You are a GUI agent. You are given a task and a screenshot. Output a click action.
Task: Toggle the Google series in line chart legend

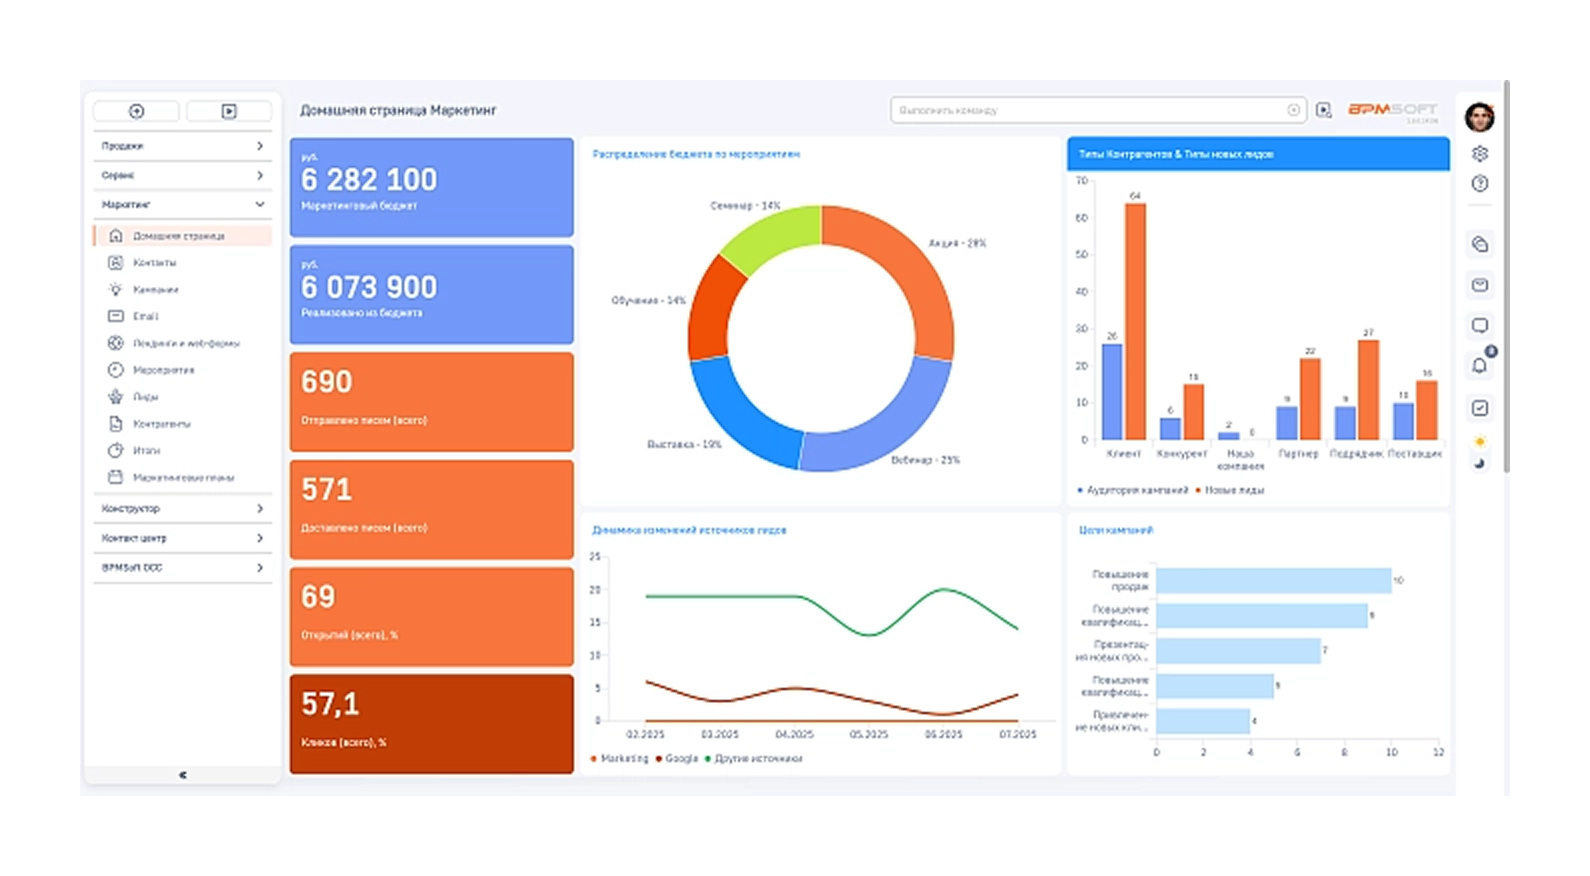click(x=677, y=759)
